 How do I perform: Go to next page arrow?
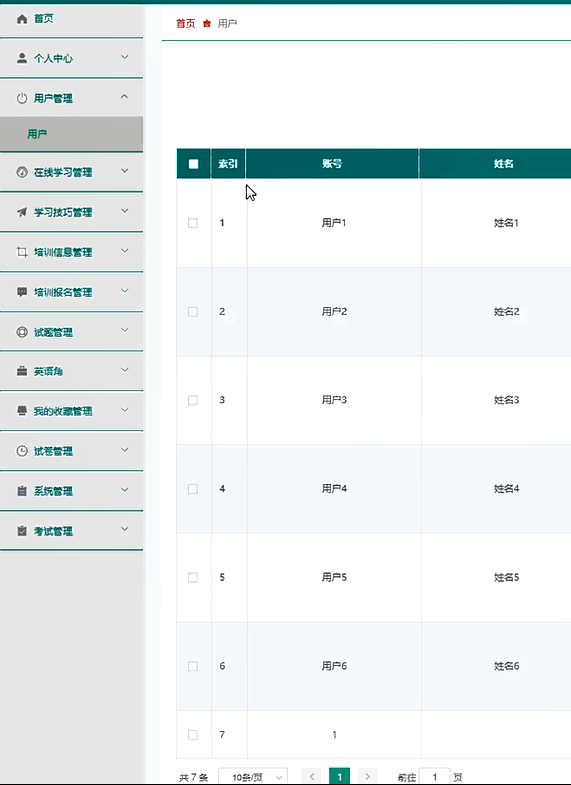[367, 776]
